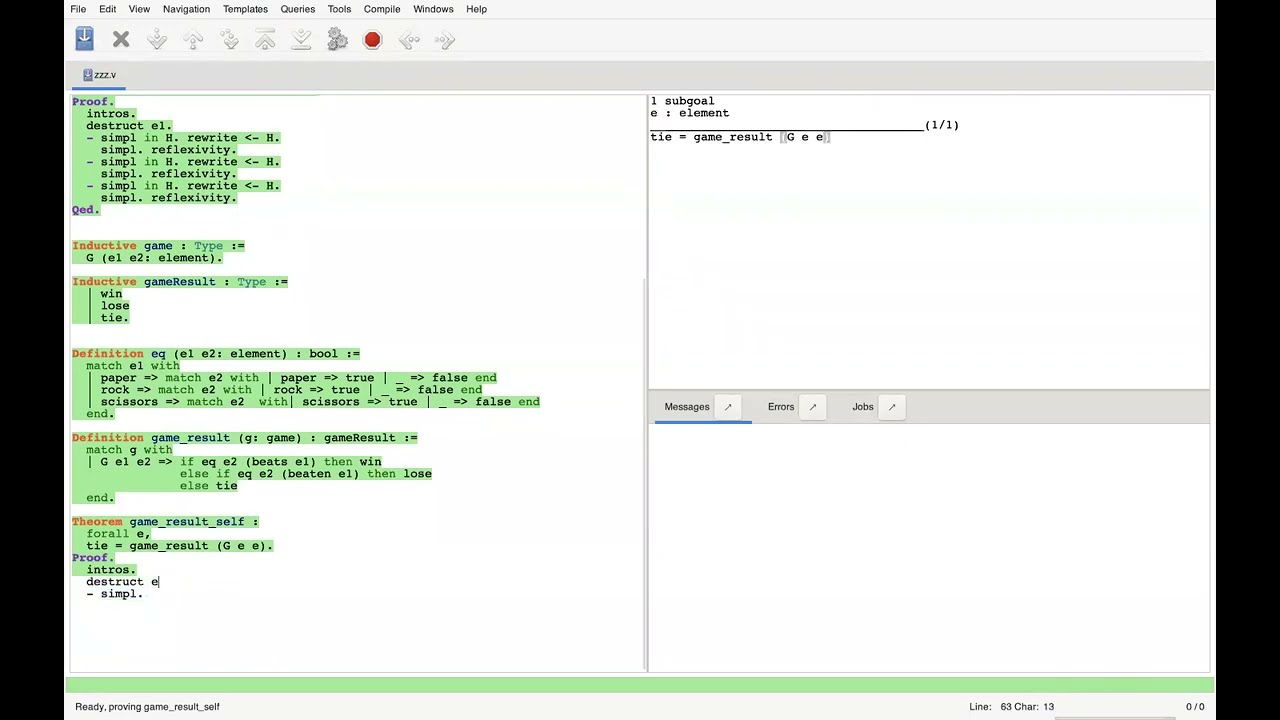Detach the Errors panel via its arrow icon
Viewport: 1280px width, 720px height.
coord(812,407)
